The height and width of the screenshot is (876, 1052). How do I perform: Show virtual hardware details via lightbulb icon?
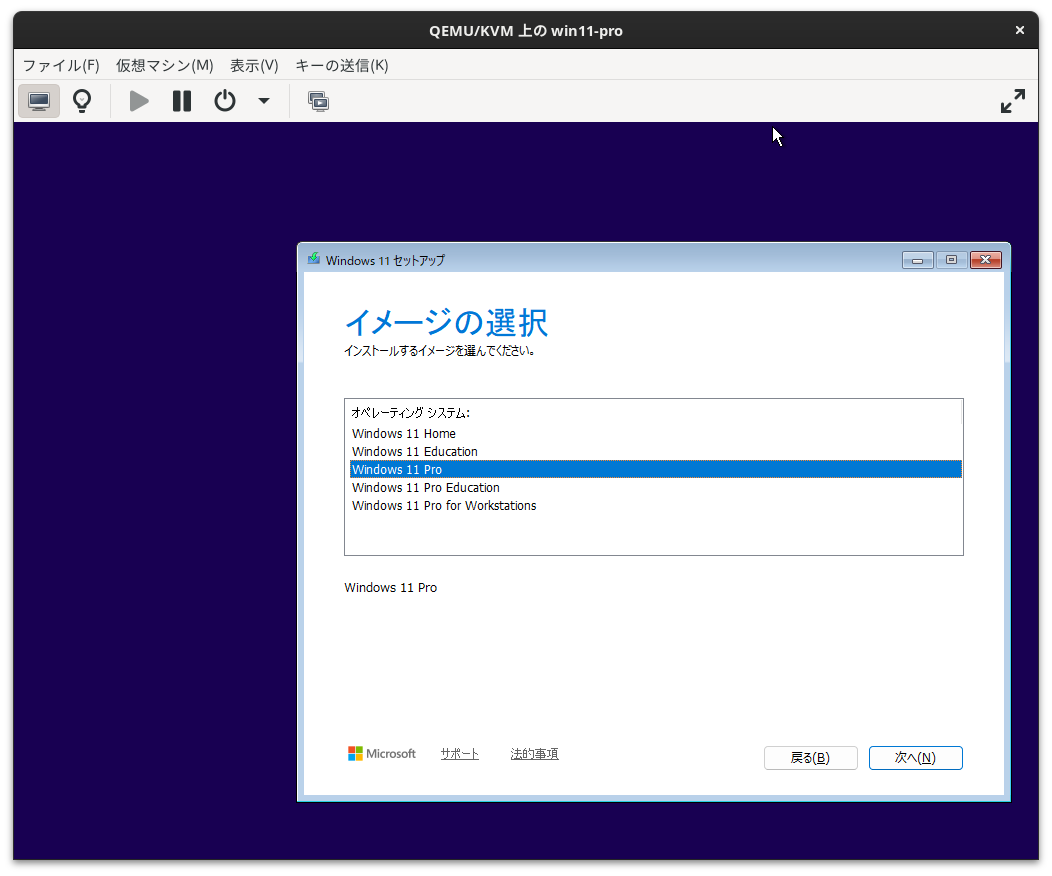[x=81, y=100]
